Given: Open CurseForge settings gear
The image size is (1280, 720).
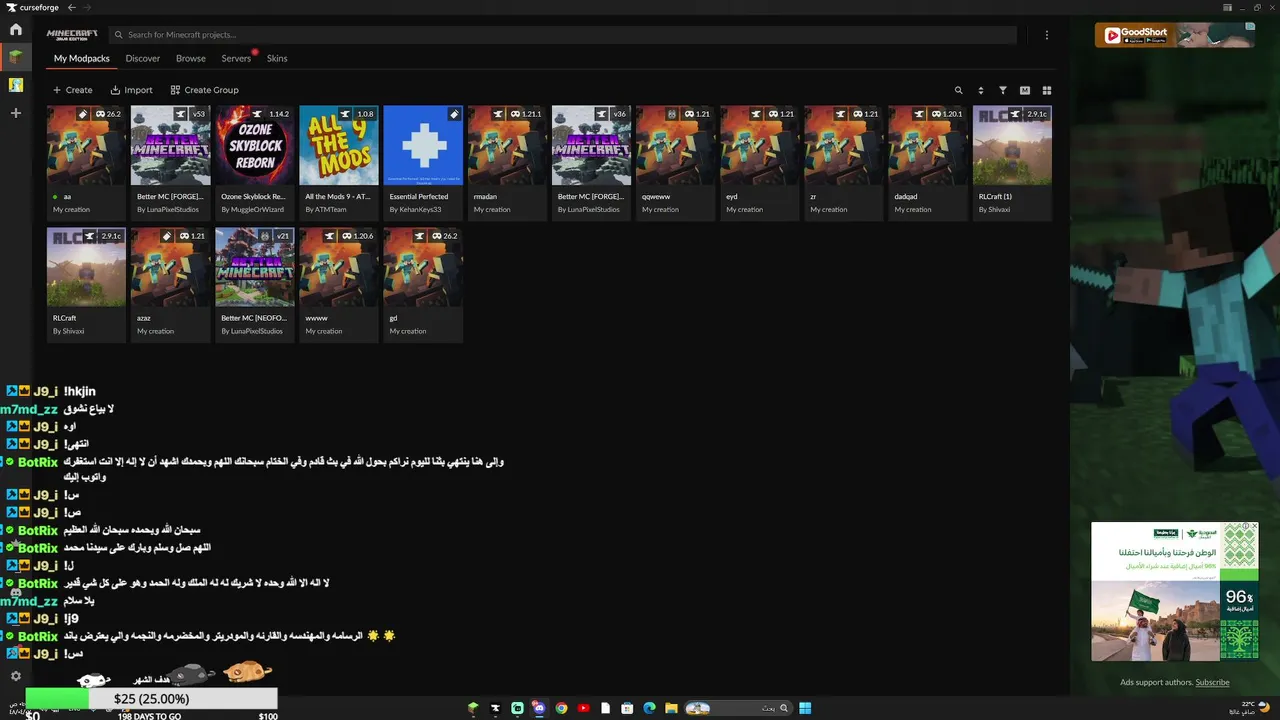Looking at the screenshot, I should tap(16, 676).
